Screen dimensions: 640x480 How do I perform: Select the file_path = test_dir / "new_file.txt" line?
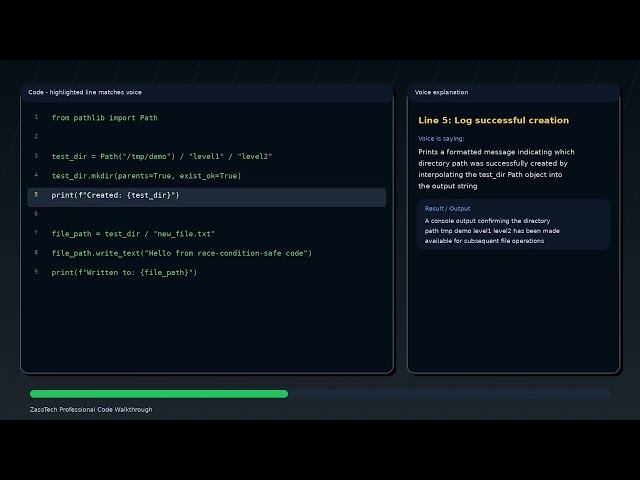pos(133,234)
